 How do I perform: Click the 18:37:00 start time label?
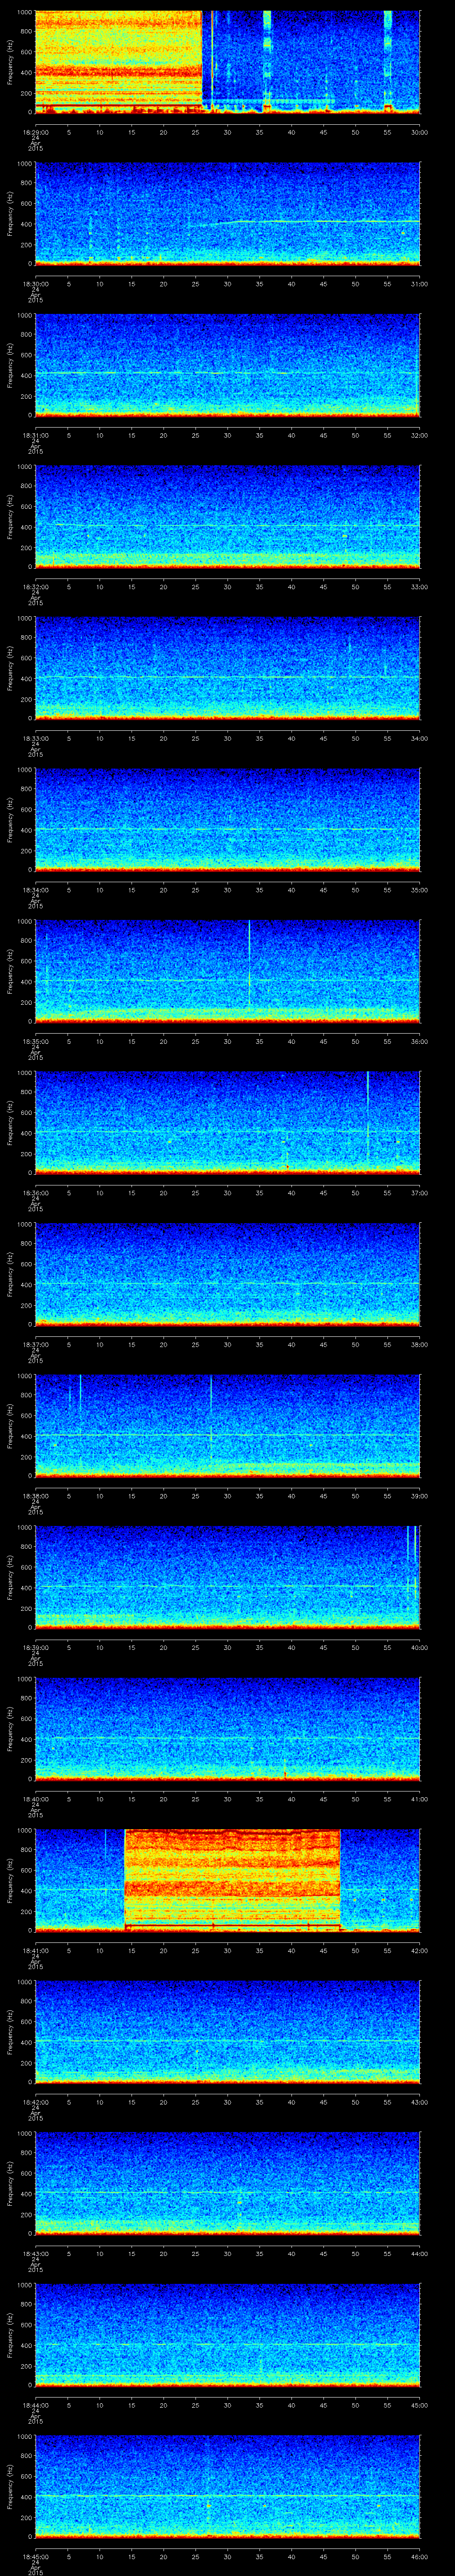tap(35, 1344)
